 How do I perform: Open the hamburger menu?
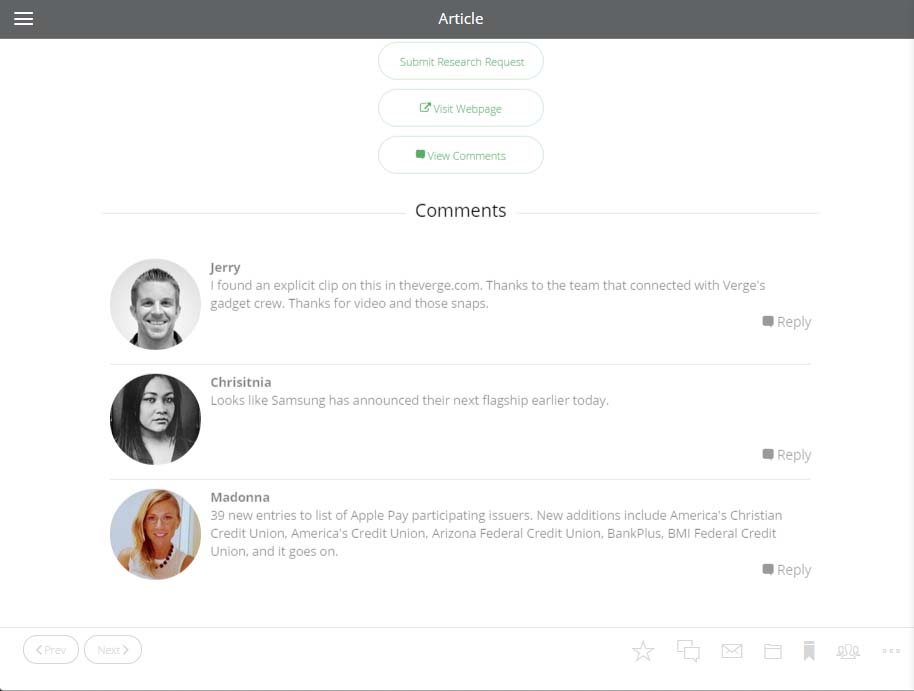point(23,19)
